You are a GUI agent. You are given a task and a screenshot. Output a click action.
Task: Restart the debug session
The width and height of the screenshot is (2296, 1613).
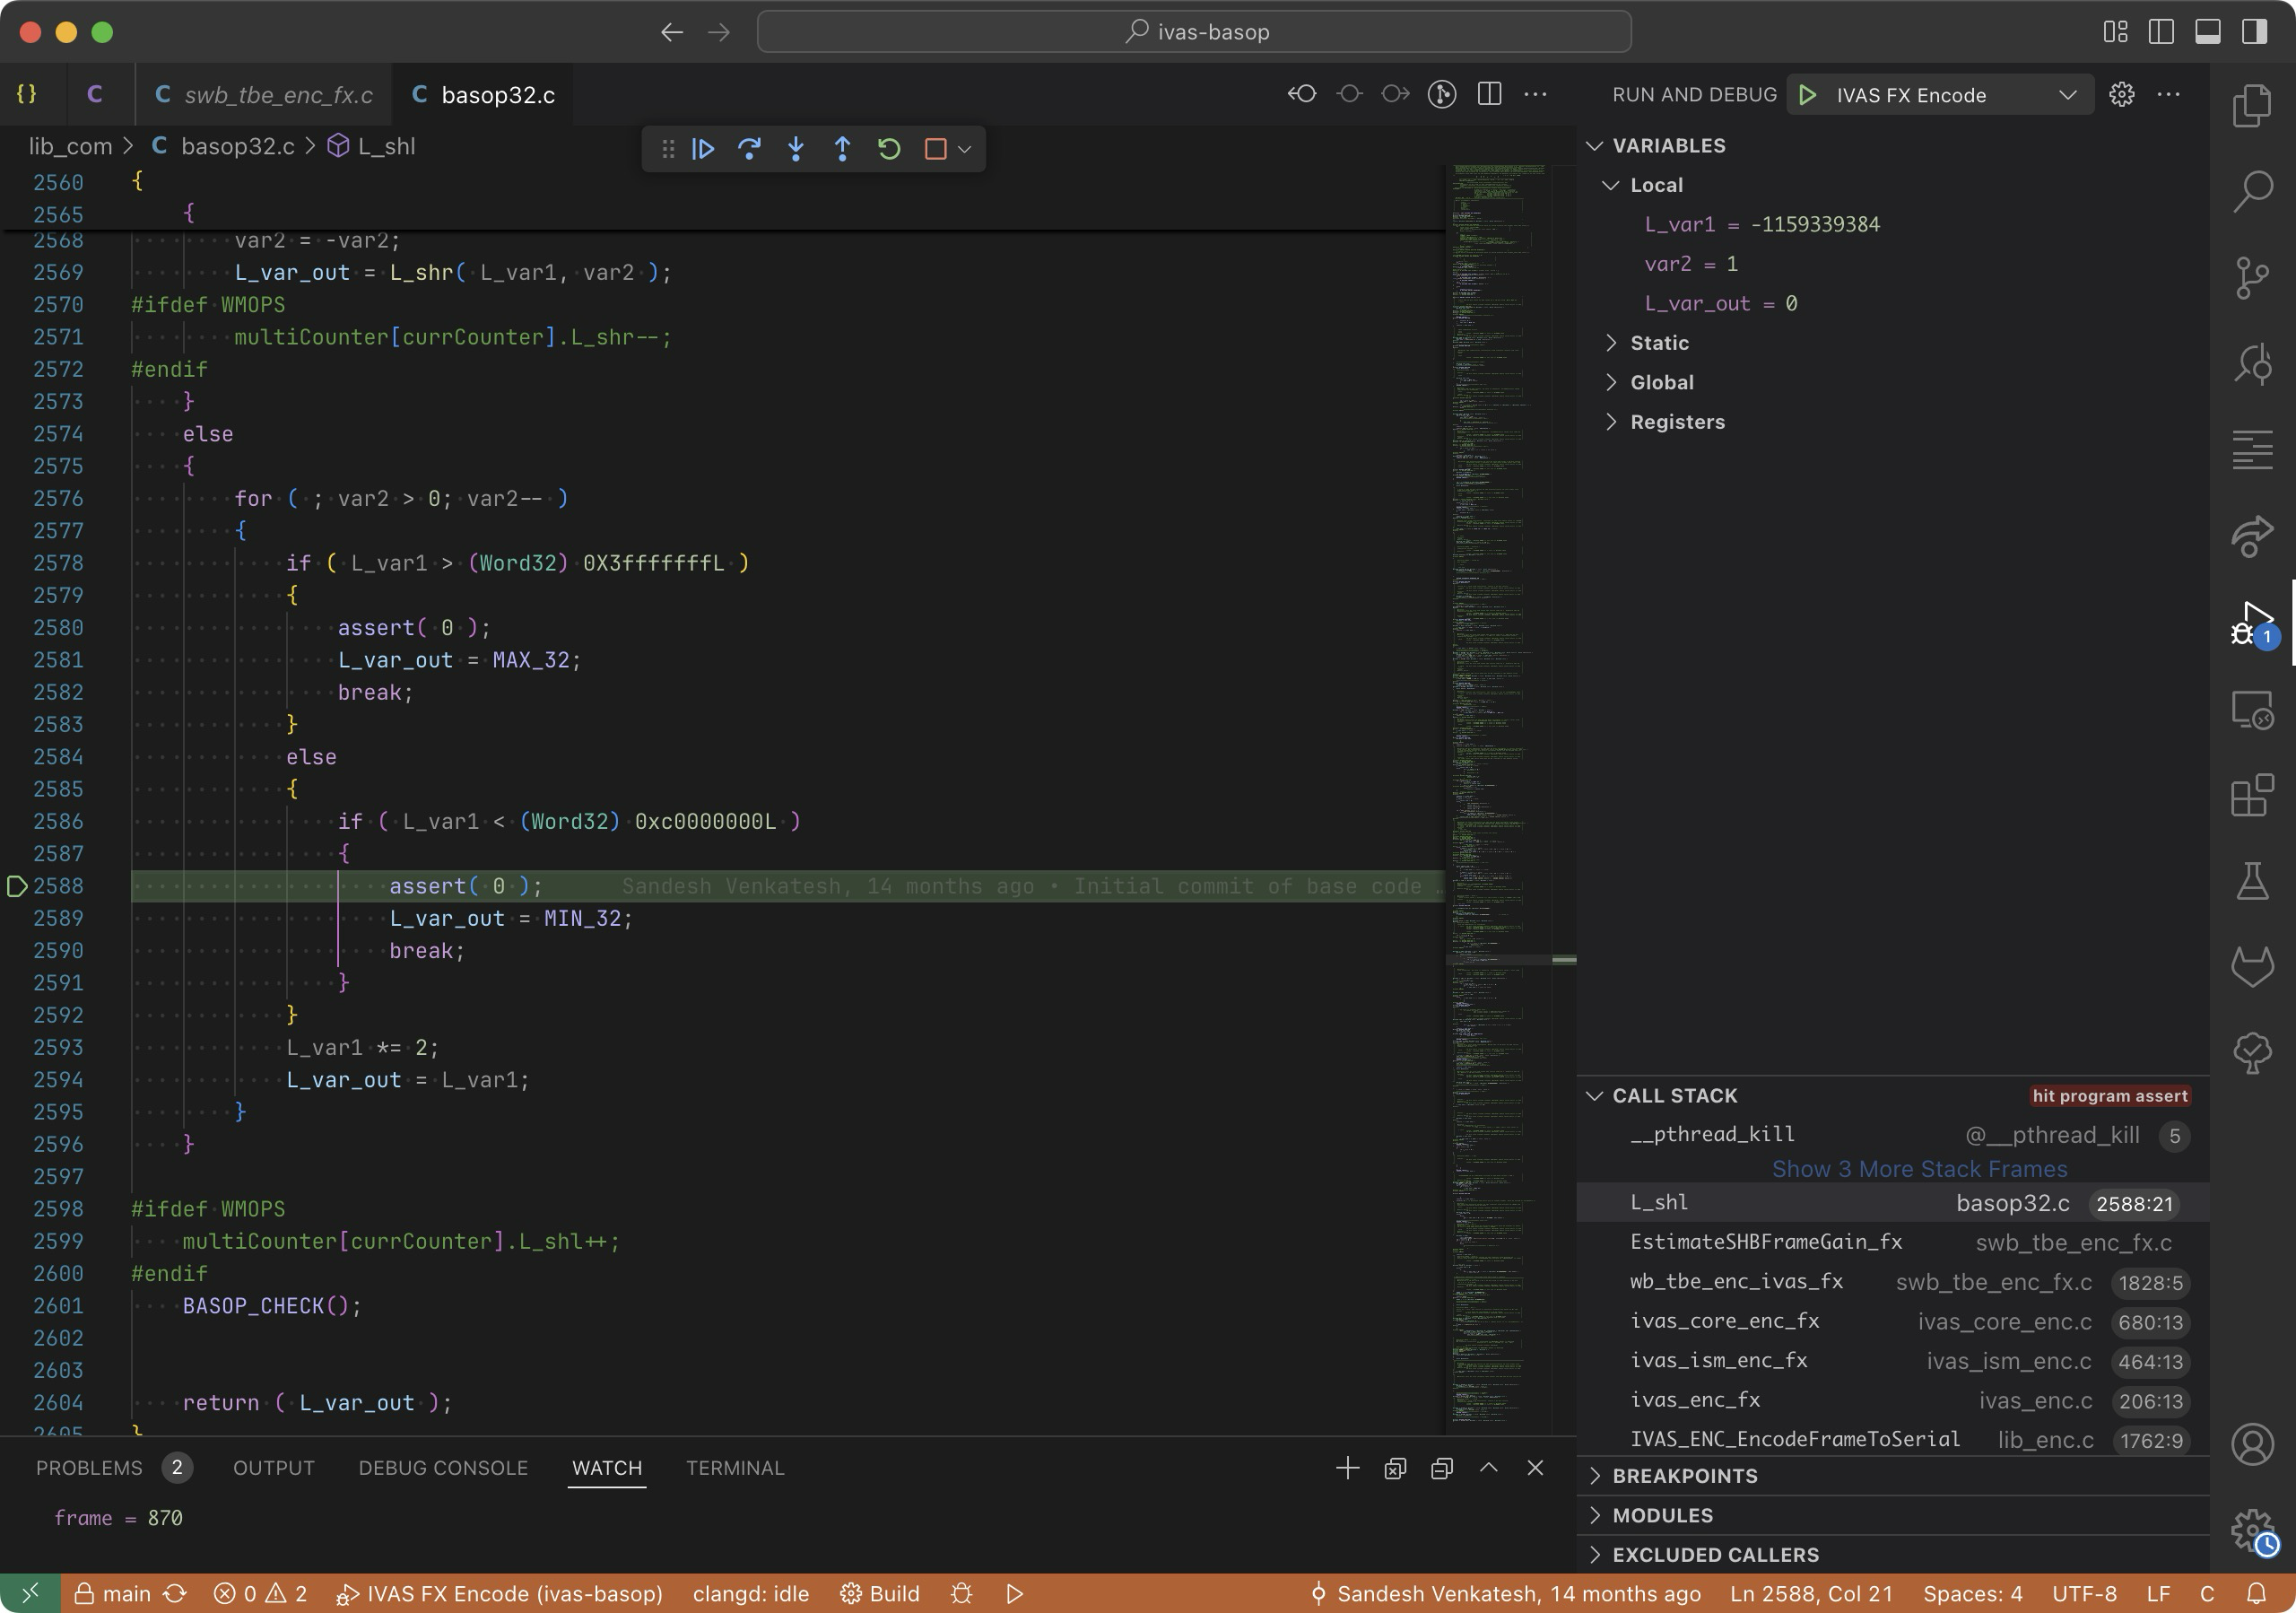click(889, 149)
